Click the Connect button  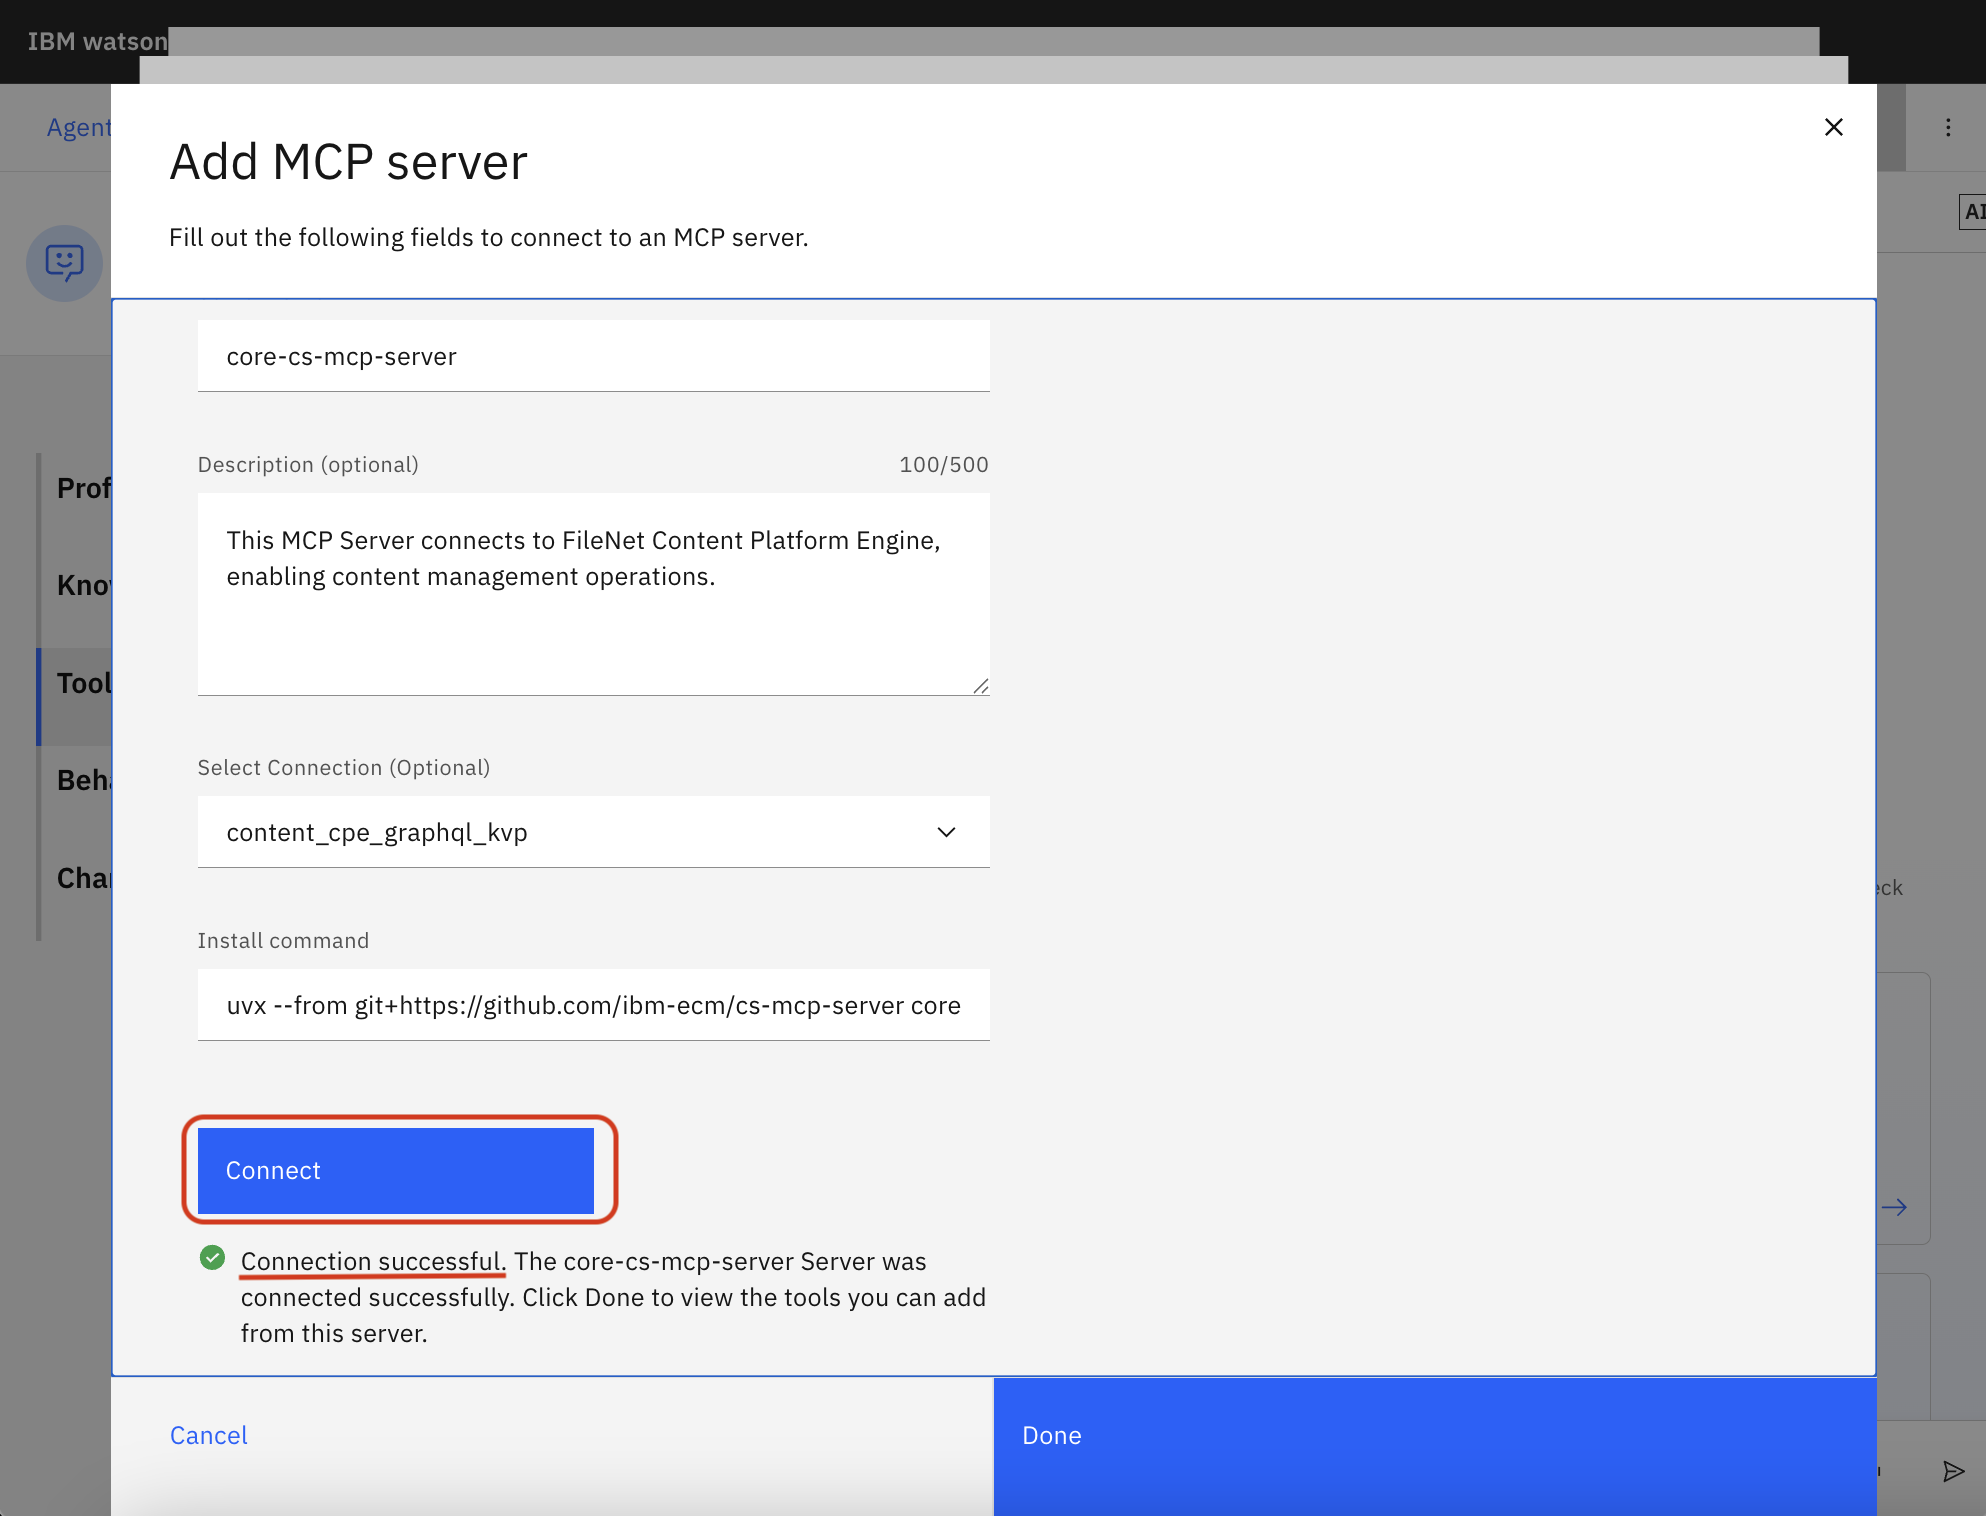pyautogui.click(x=397, y=1170)
